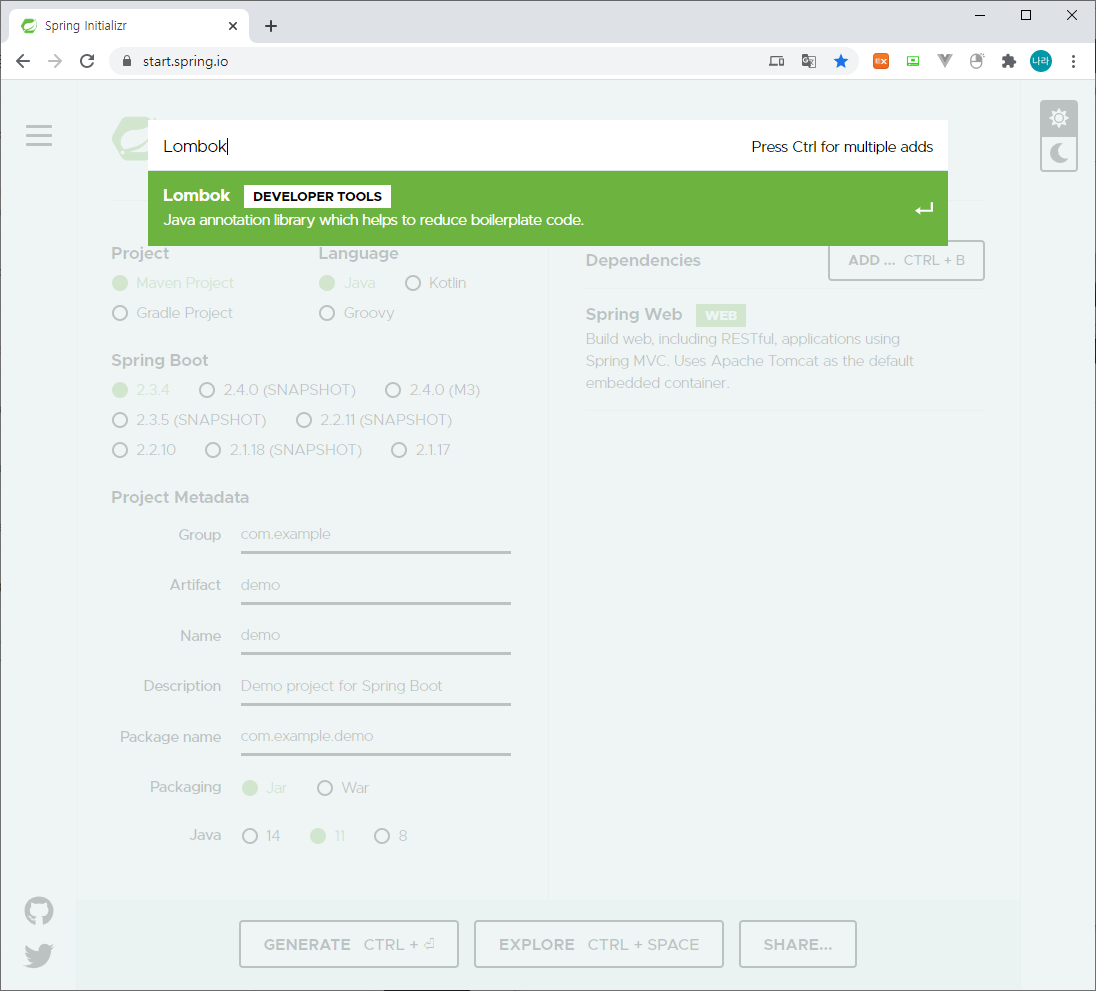Bookmark this page with the star icon

click(x=841, y=62)
